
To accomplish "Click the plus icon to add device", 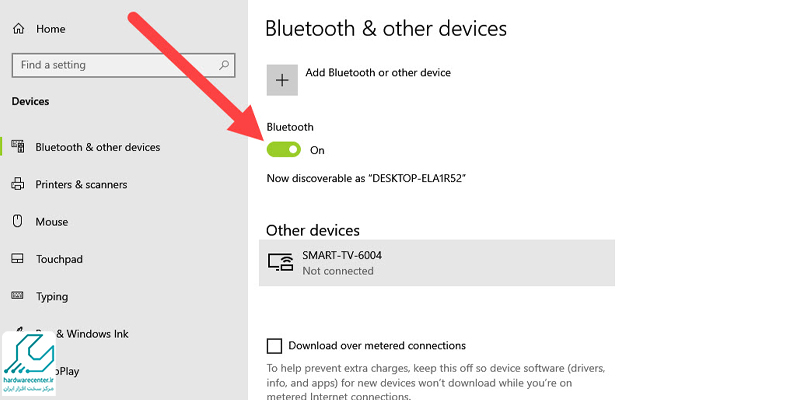I will point(282,80).
